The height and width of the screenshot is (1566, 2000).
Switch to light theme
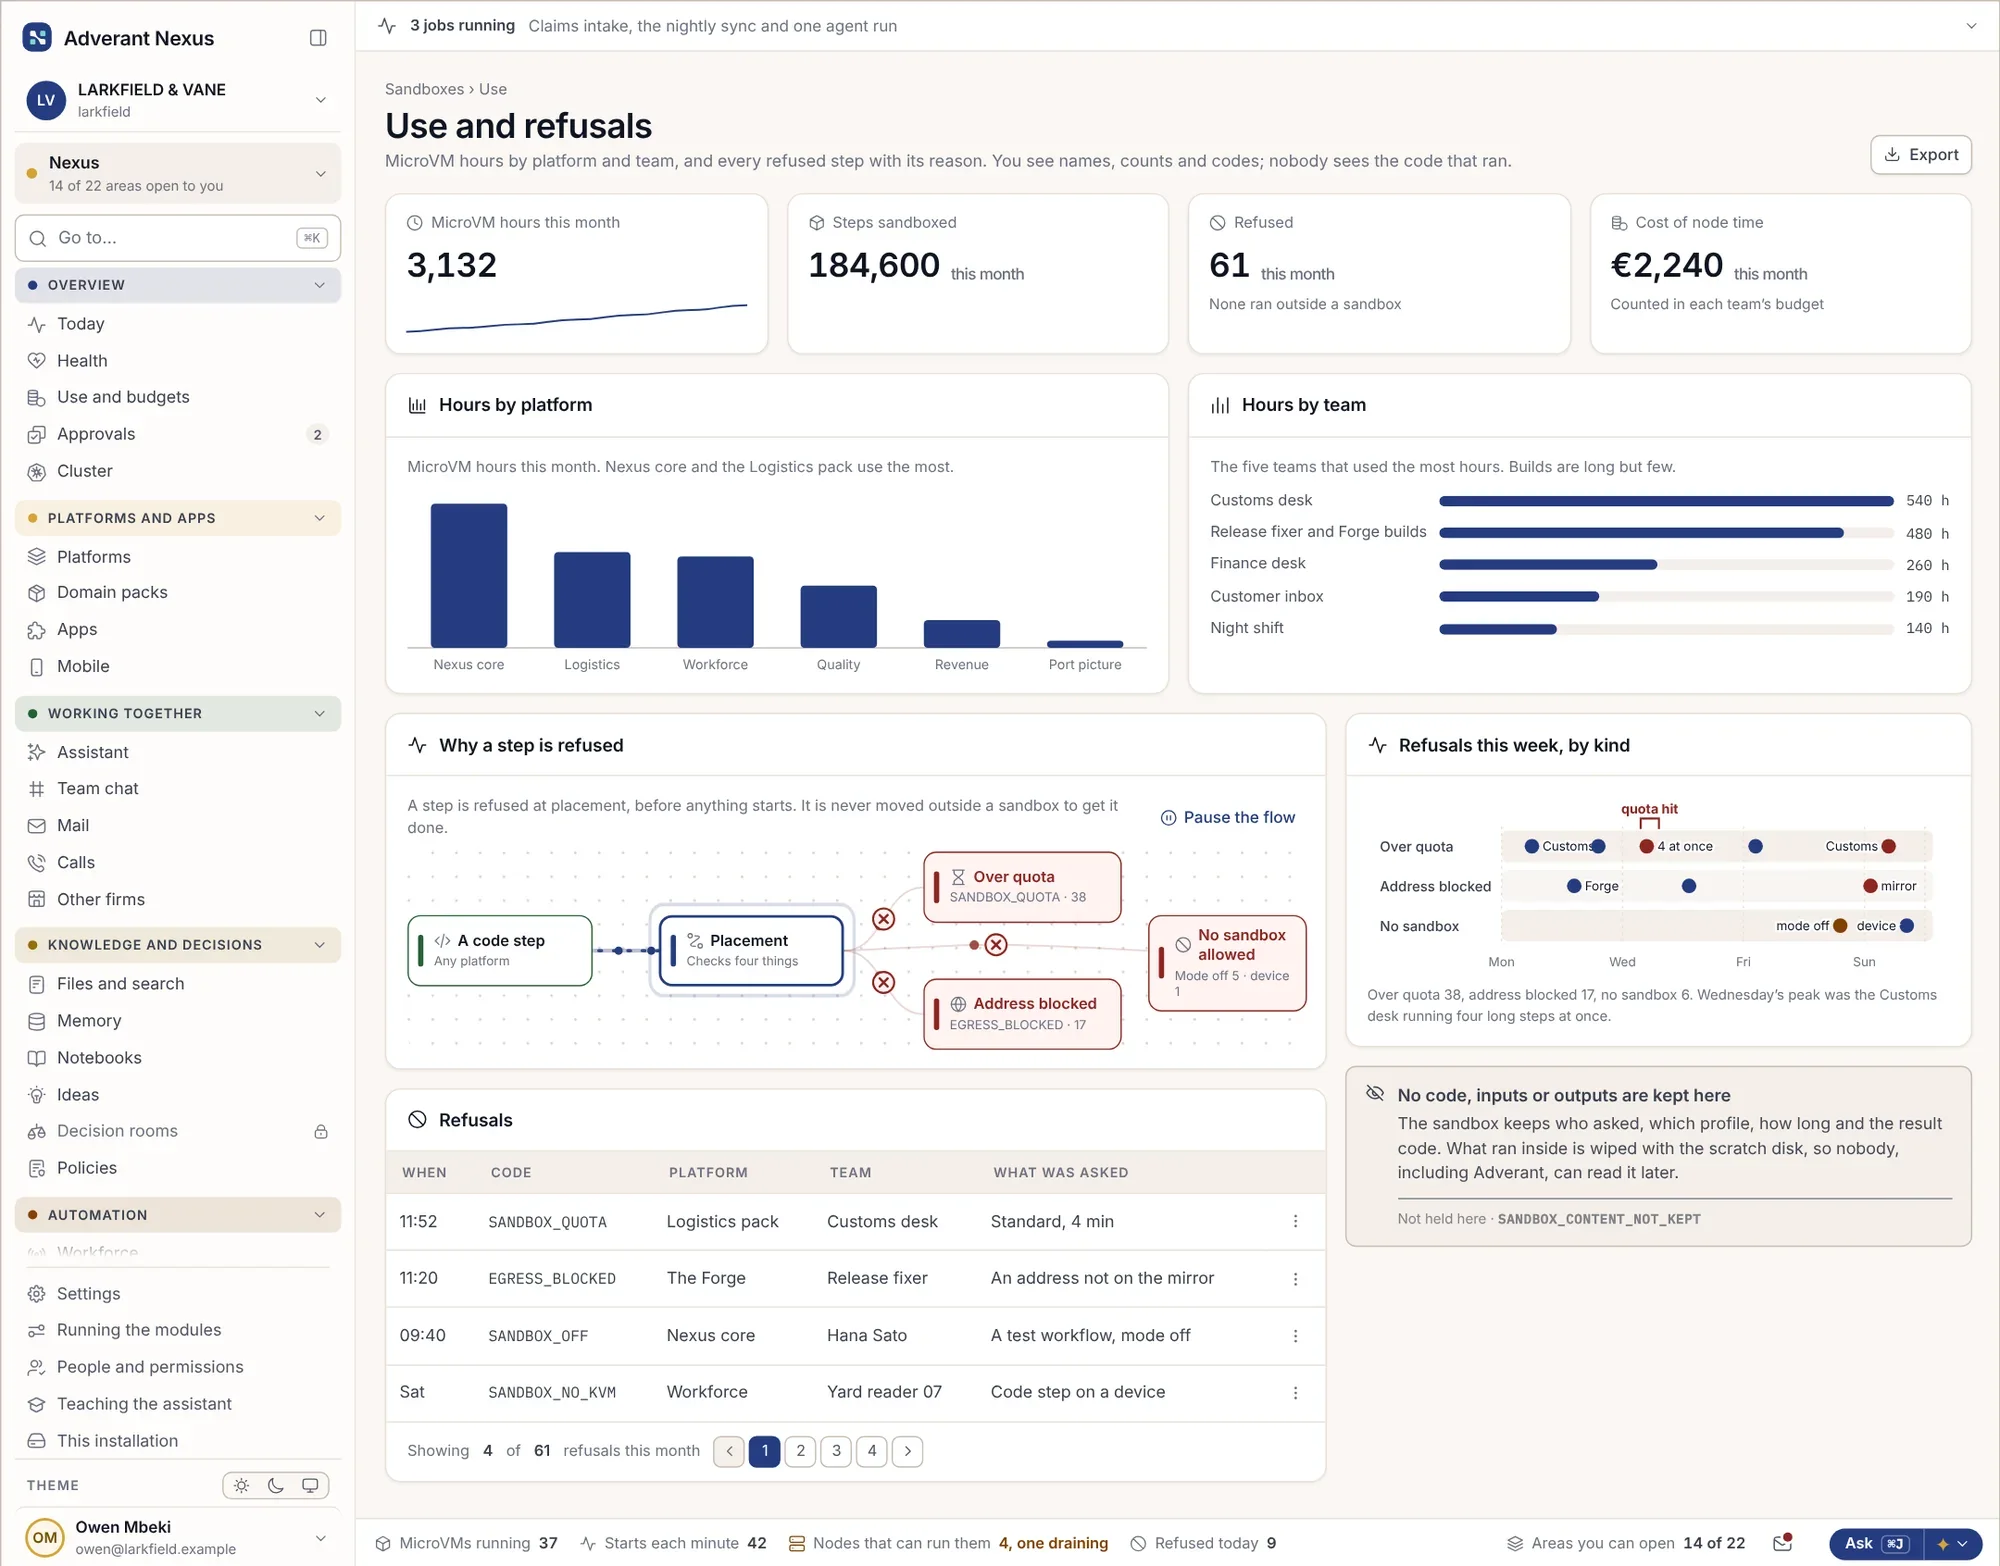242,1486
